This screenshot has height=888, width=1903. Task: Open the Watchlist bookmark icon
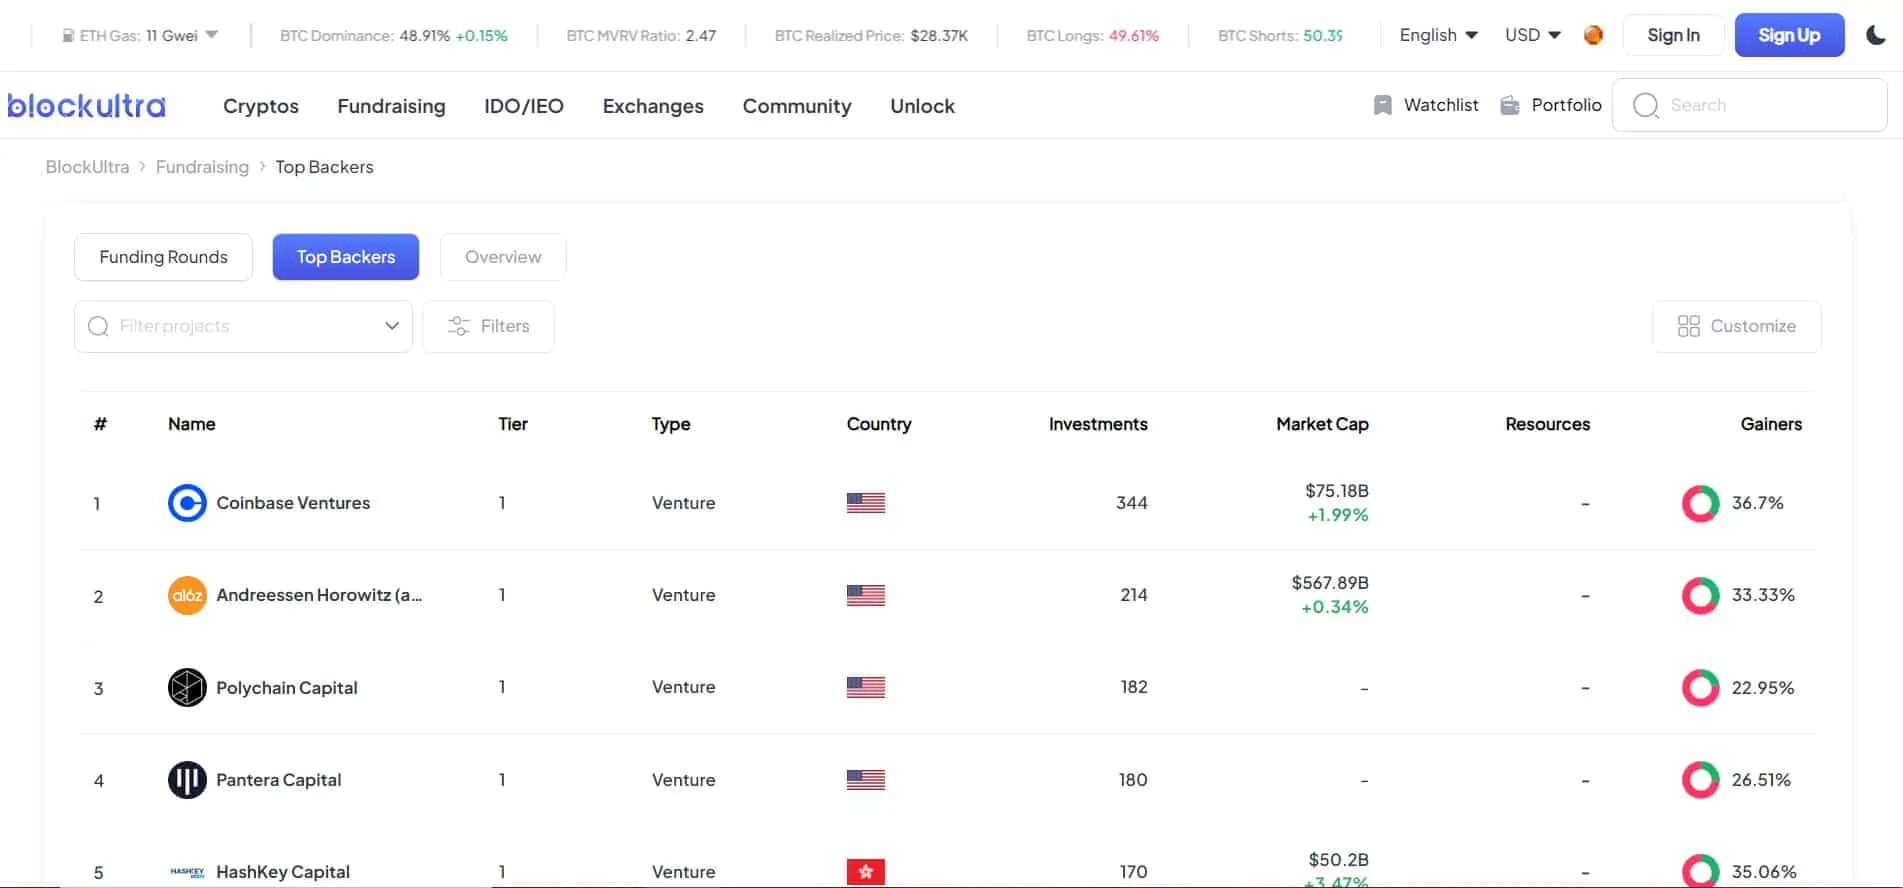coord(1382,105)
